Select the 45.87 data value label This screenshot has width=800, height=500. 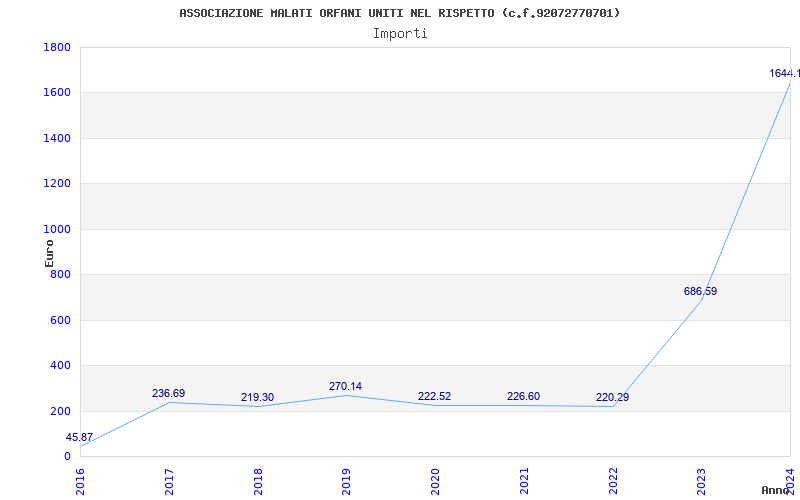[x=79, y=438]
